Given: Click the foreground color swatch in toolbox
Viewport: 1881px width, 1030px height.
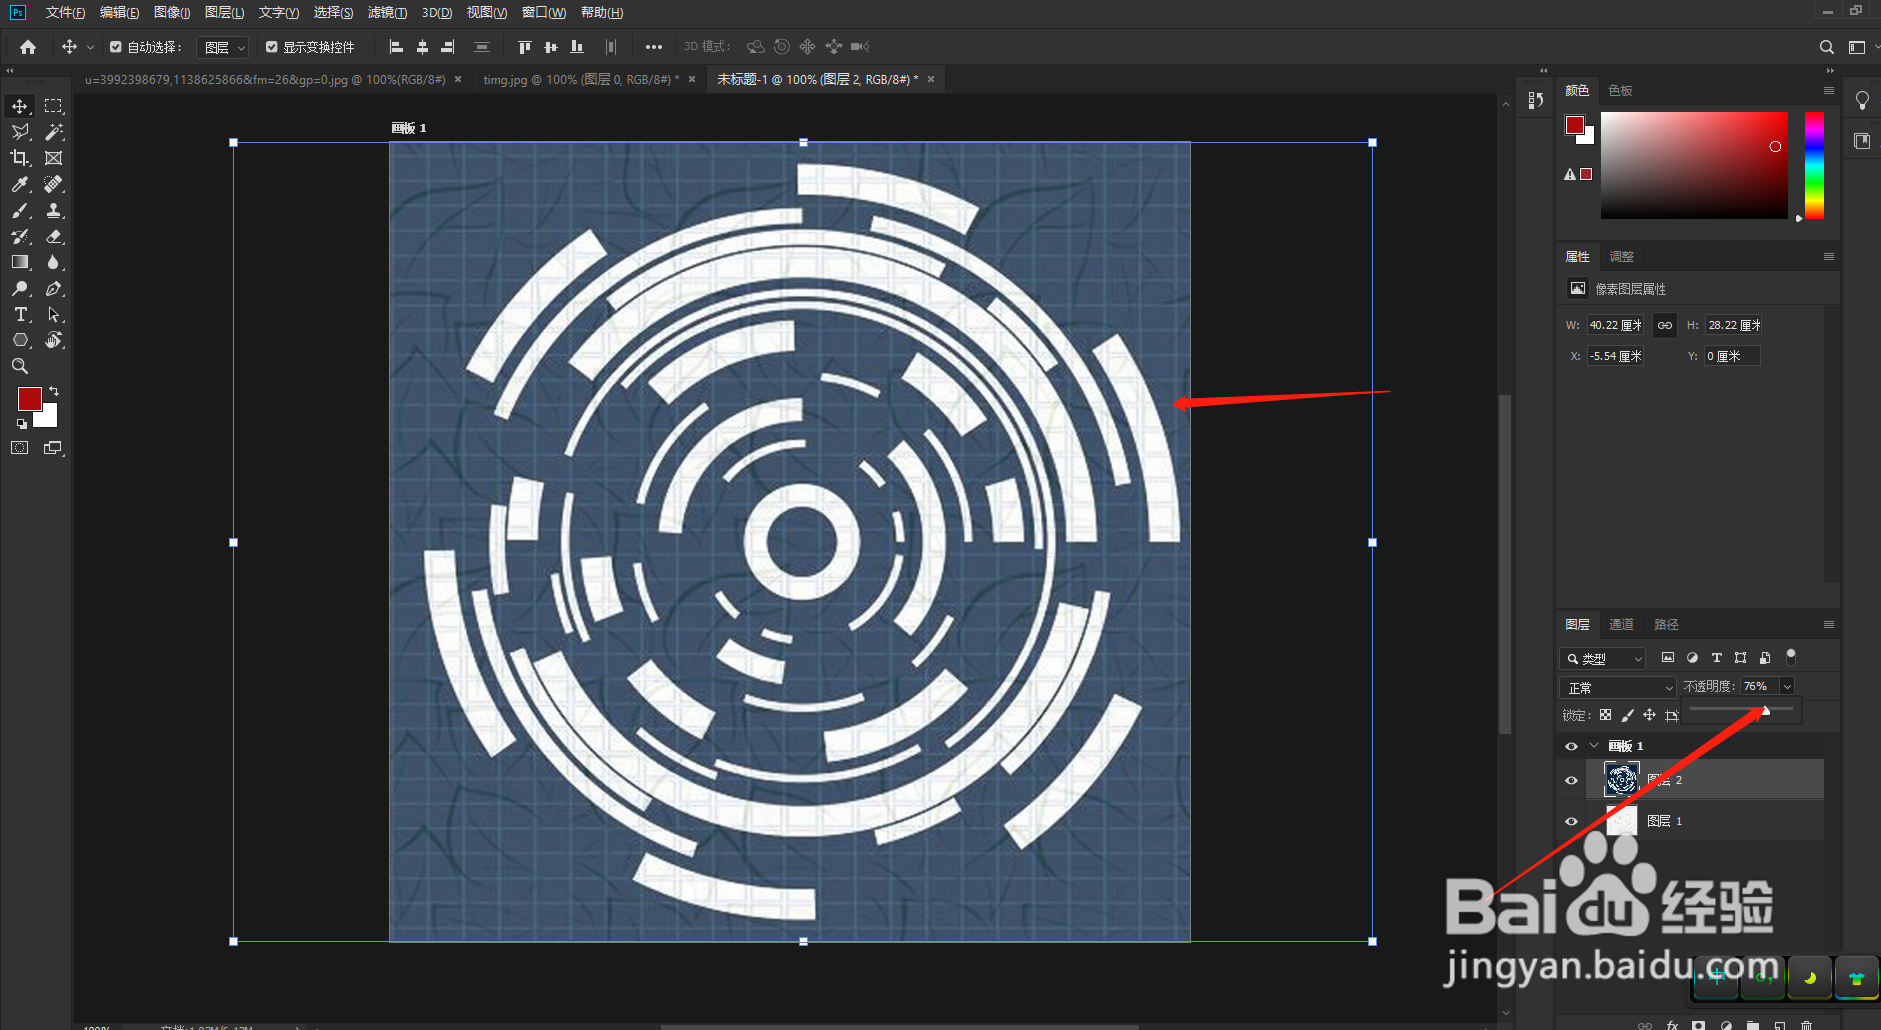Looking at the screenshot, I should tap(30, 399).
